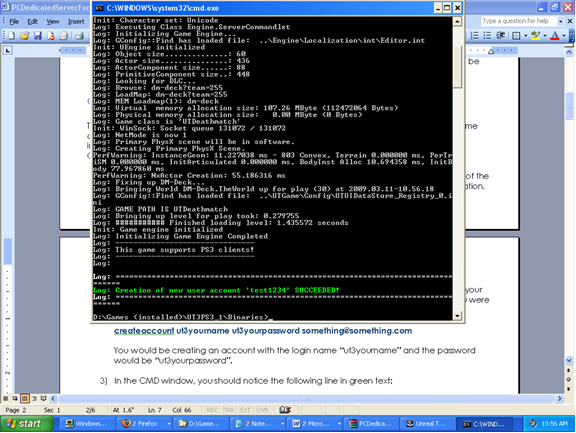Switch to Web Layout view in Word
The width and height of the screenshot is (576, 433).
15,398
